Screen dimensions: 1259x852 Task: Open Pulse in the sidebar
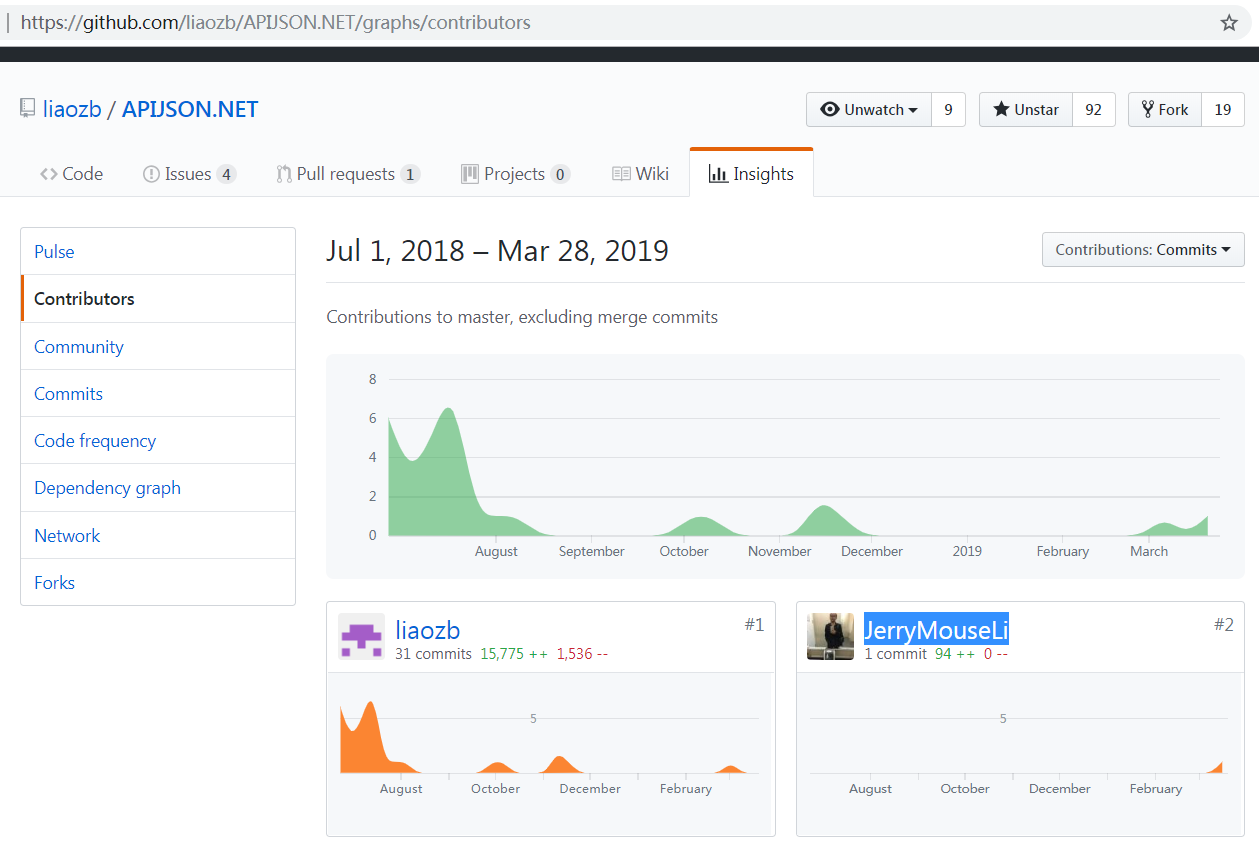(x=158, y=252)
